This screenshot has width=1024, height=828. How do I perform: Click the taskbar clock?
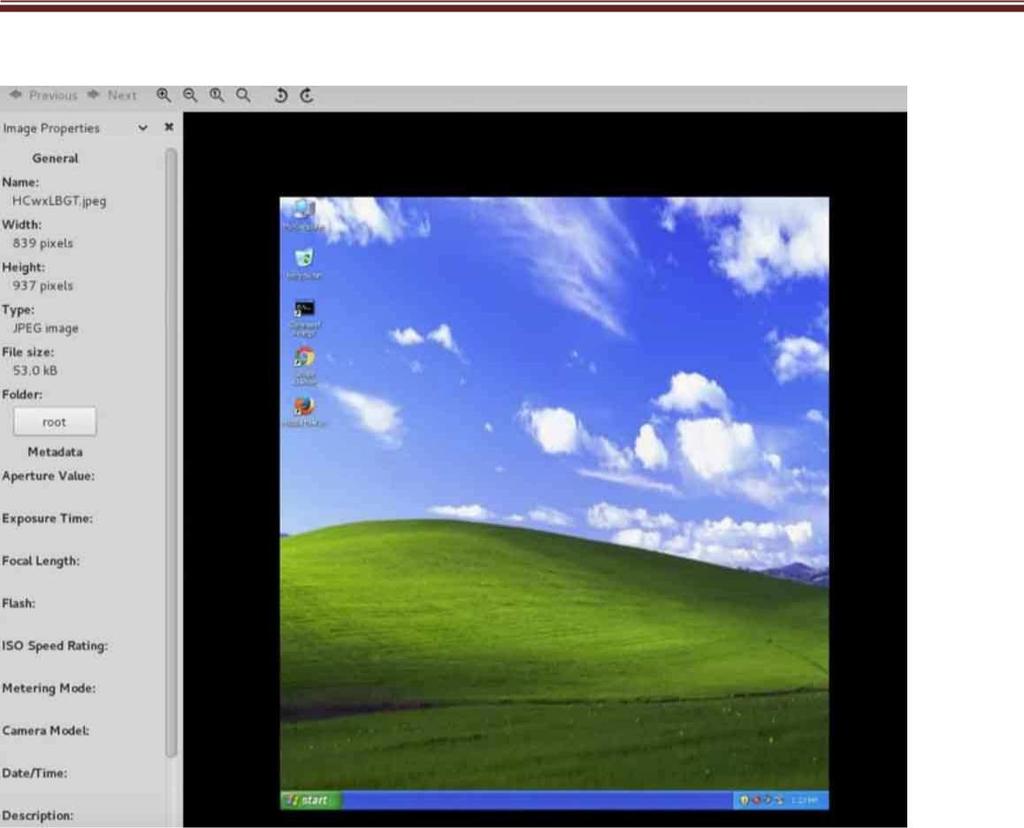click(x=803, y=800)
